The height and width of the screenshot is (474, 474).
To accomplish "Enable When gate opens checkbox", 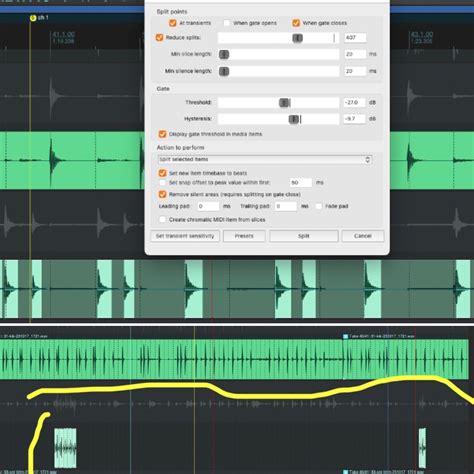I will click(x=227, y=23).
